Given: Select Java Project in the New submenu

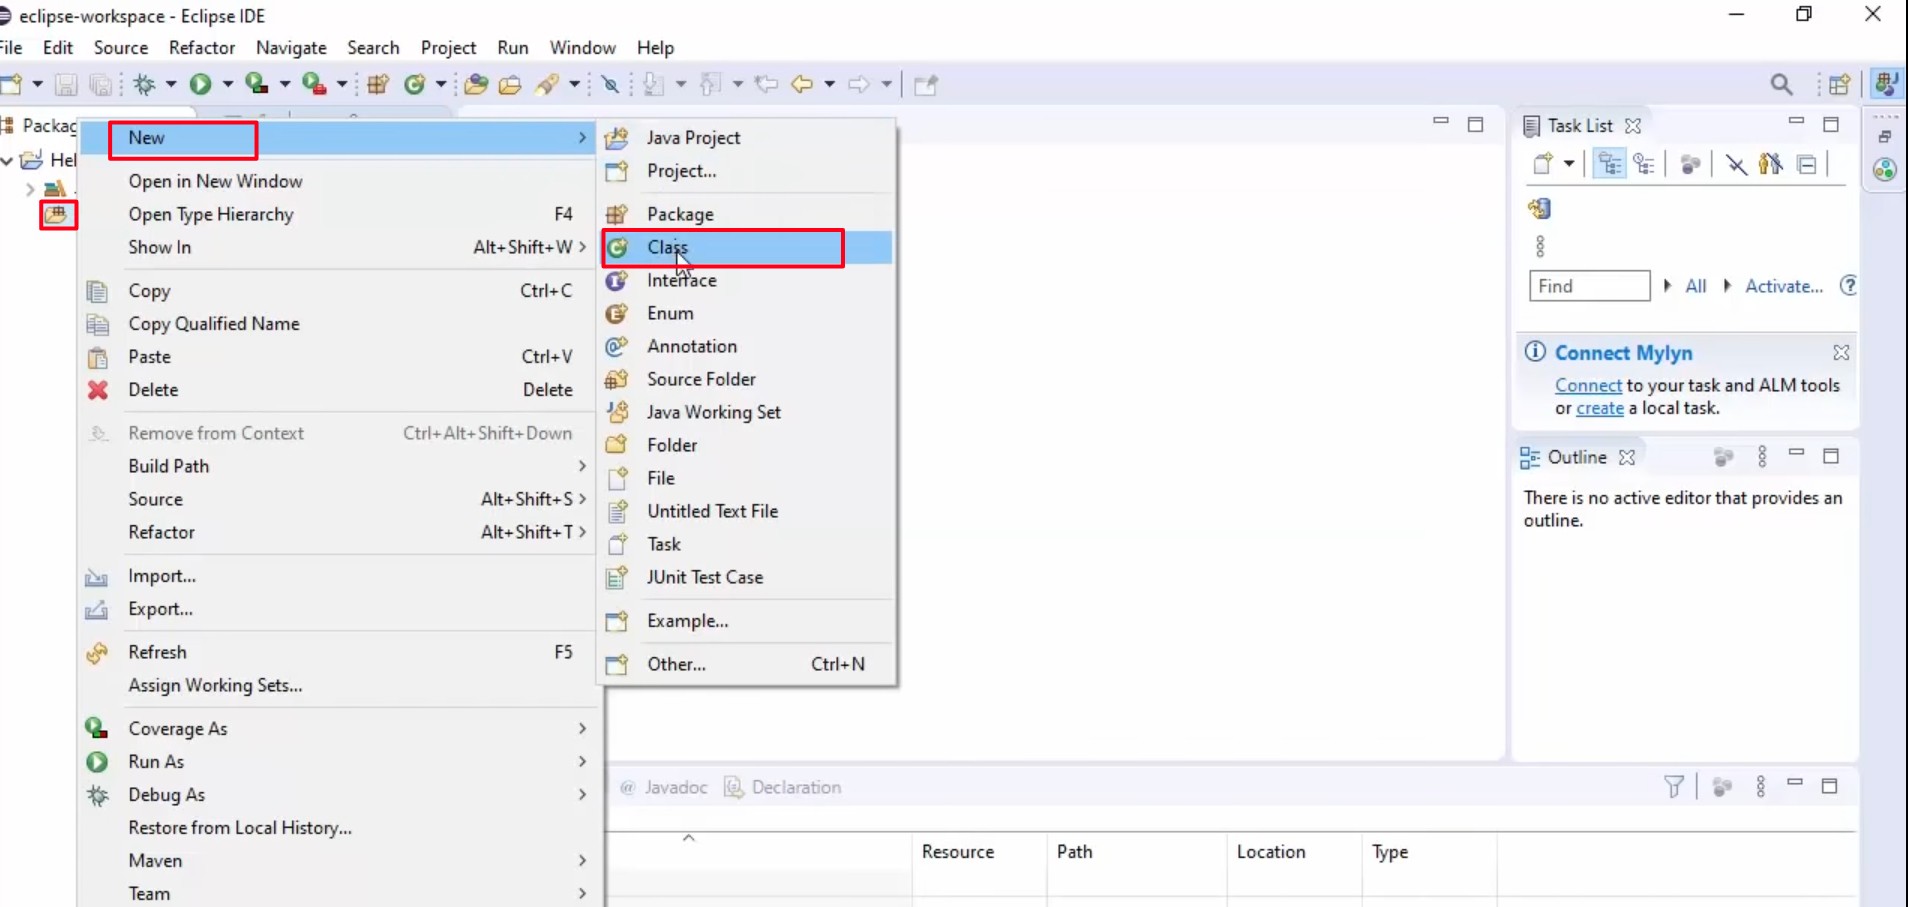Looking at the screenshot, I should tap(747, 138).
